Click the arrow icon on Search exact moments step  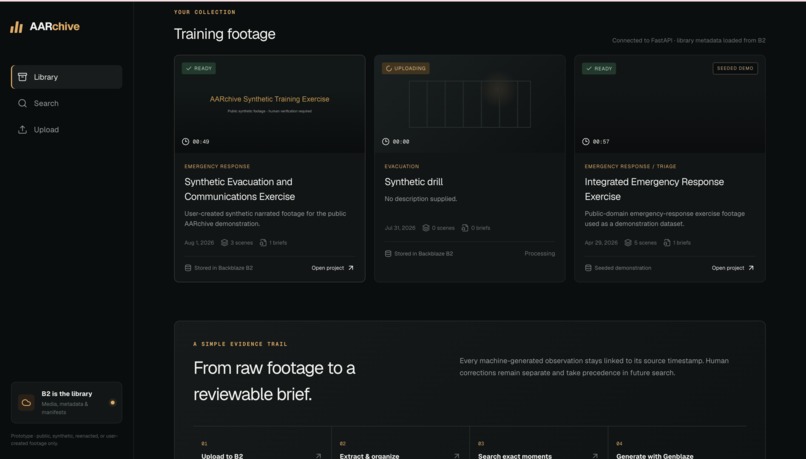pos(595,456)
